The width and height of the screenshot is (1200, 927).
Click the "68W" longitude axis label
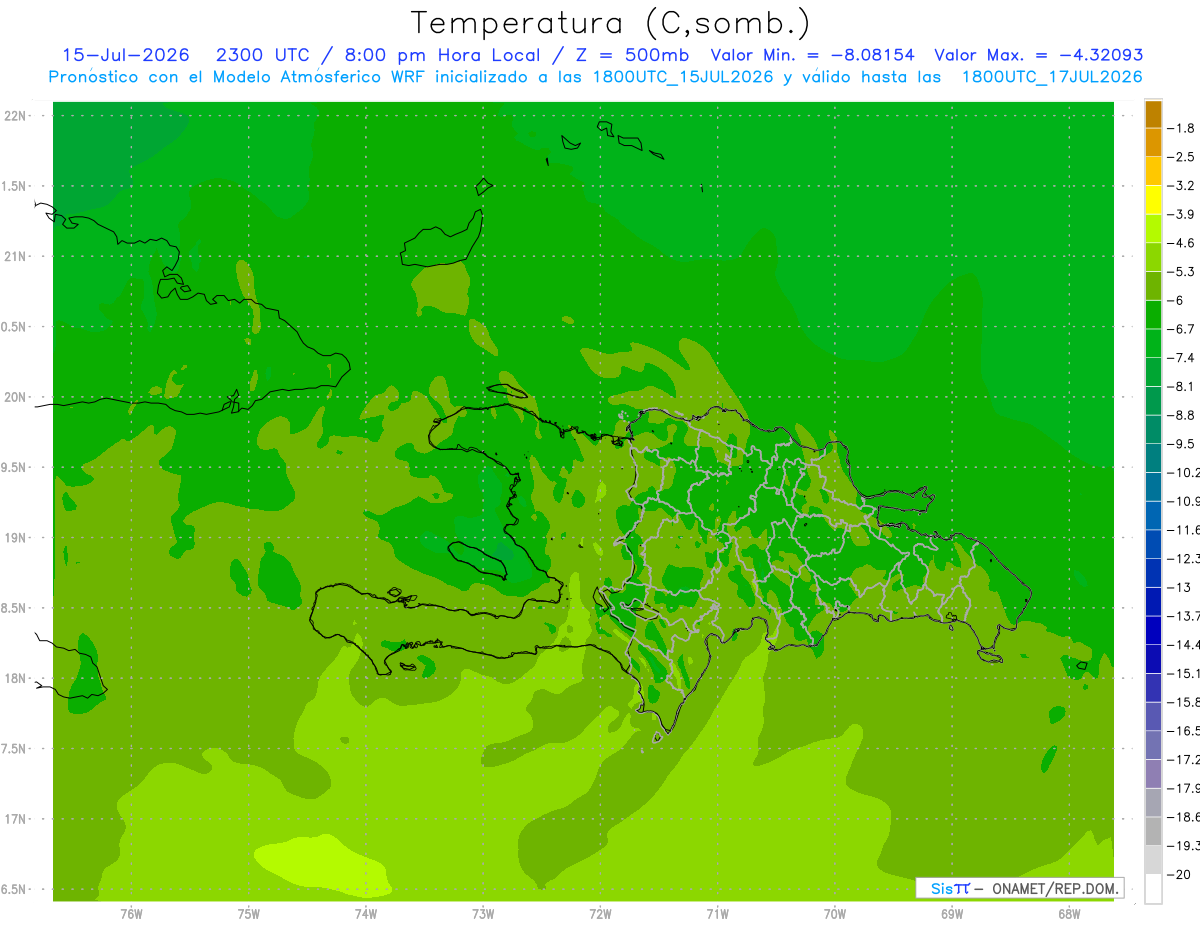(x=1069, y=914)
